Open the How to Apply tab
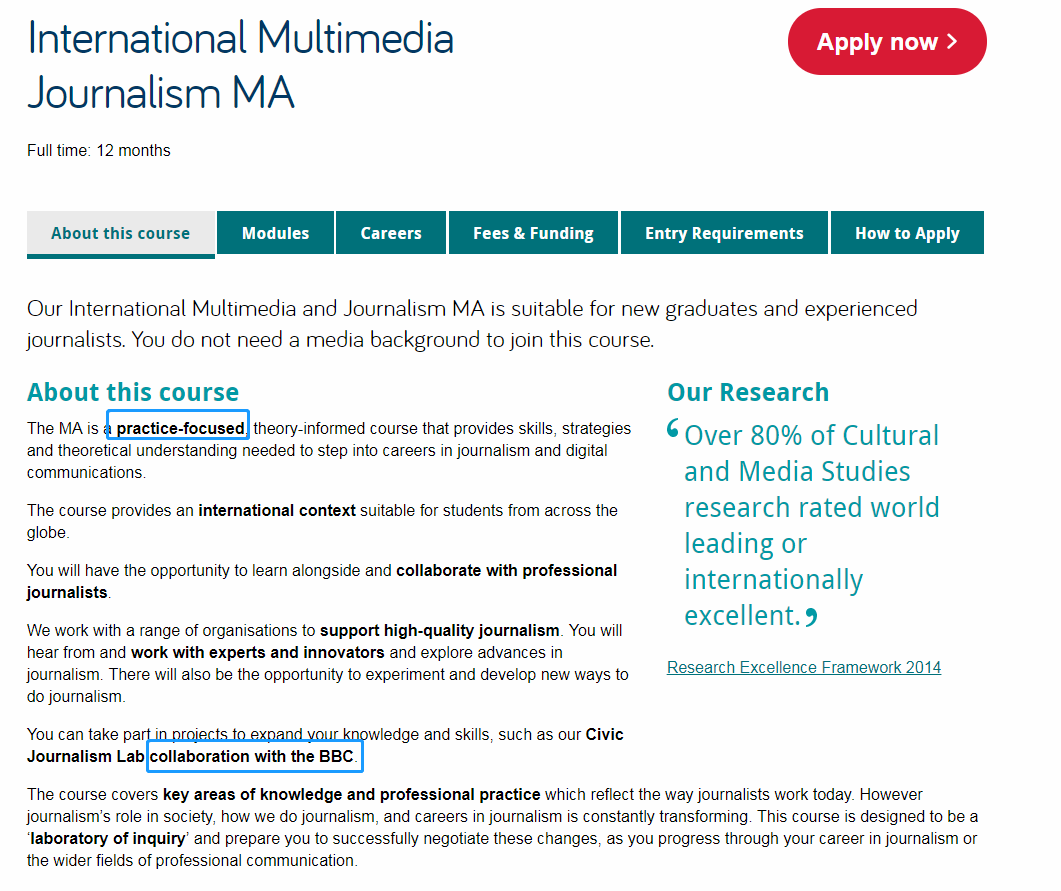The width and height of the screenshot is (1061, 891). [x=906, y=234]
